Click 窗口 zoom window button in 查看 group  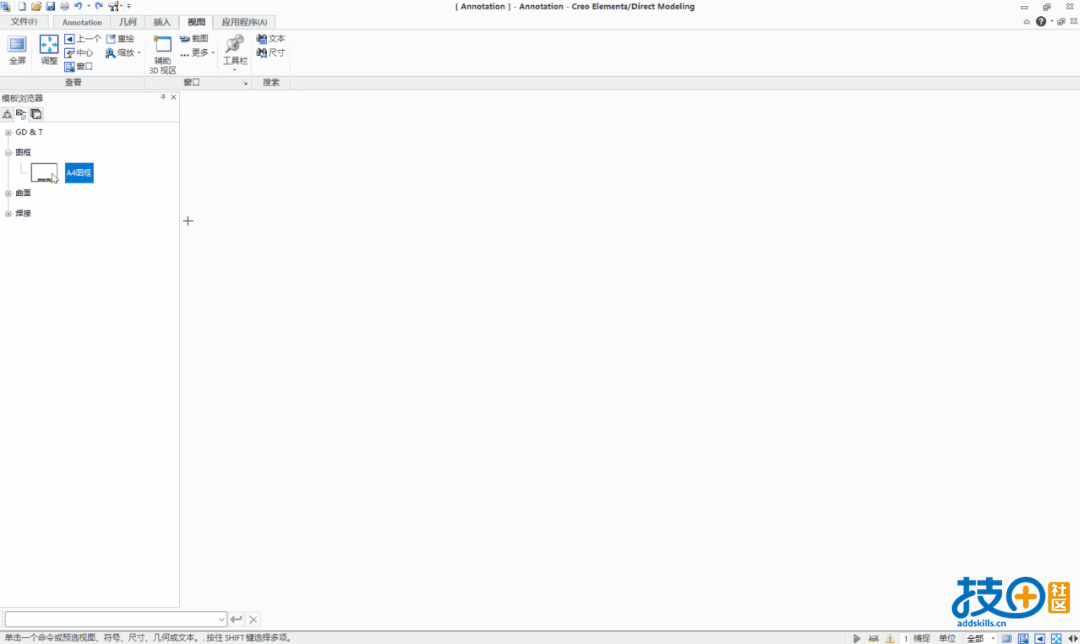79,67
